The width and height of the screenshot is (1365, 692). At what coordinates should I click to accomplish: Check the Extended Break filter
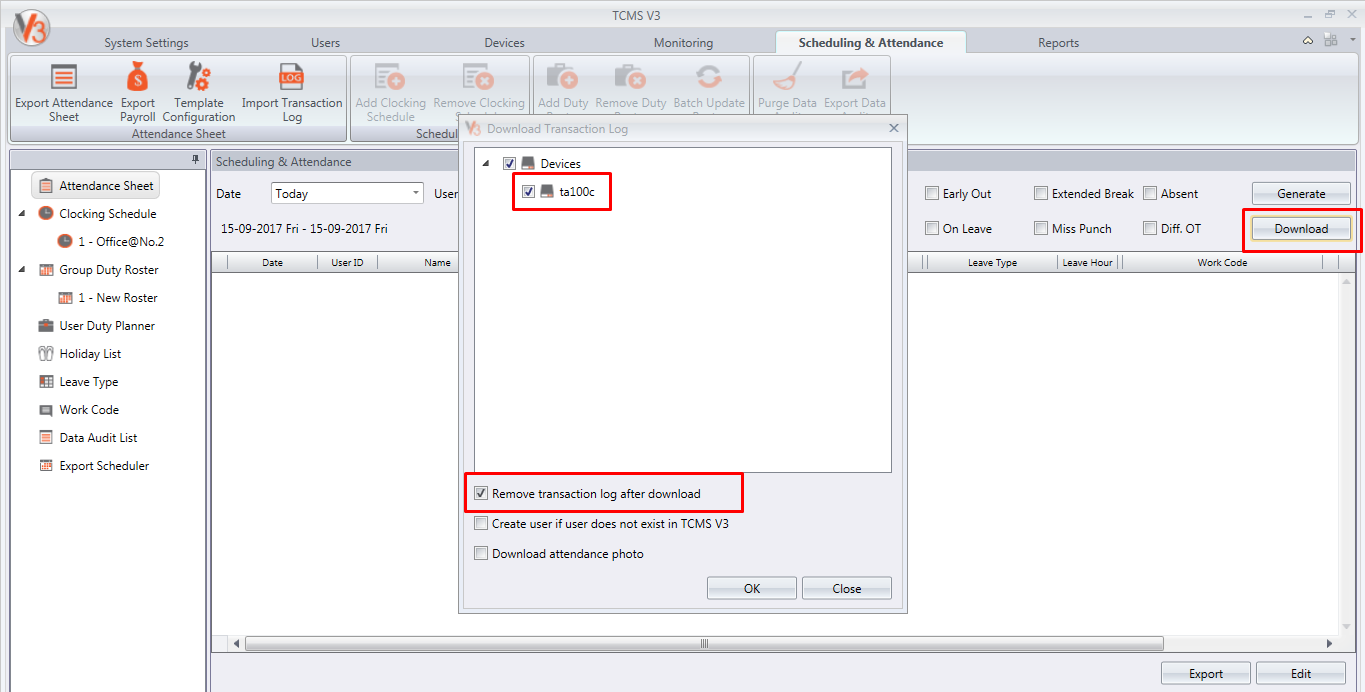(1041, 193)
